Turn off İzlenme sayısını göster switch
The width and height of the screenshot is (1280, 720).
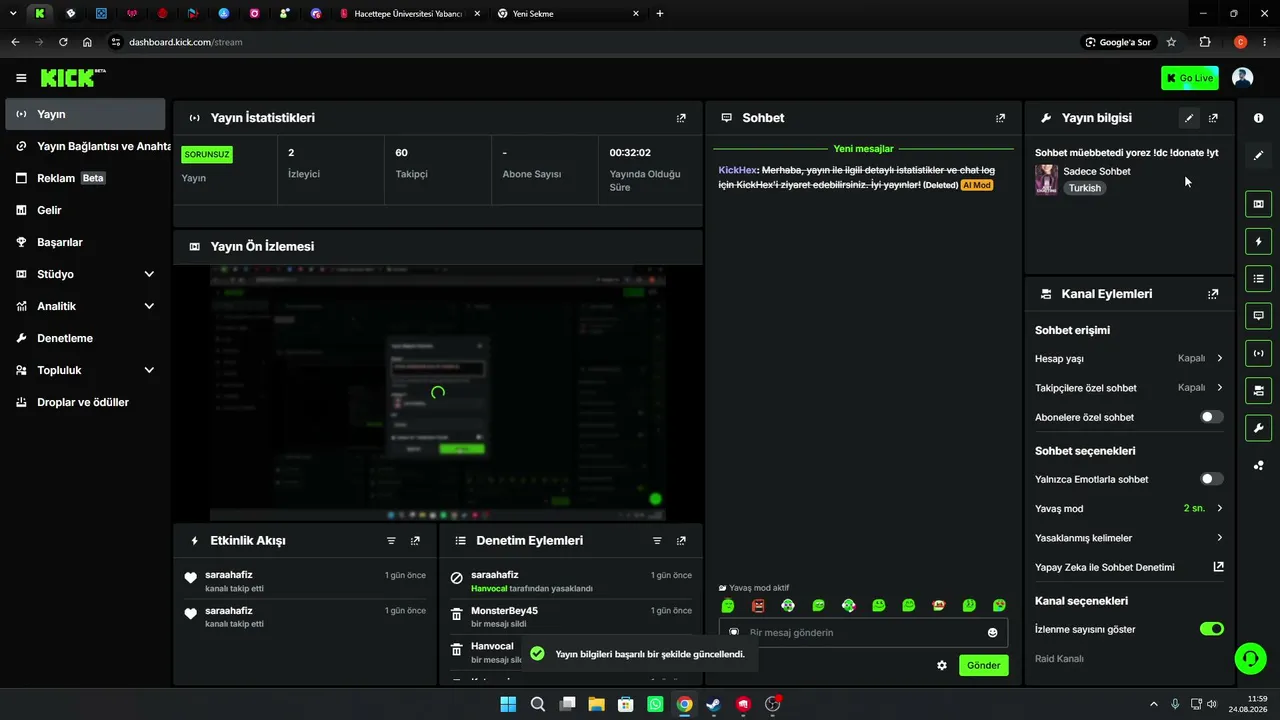click(1211, 629)
